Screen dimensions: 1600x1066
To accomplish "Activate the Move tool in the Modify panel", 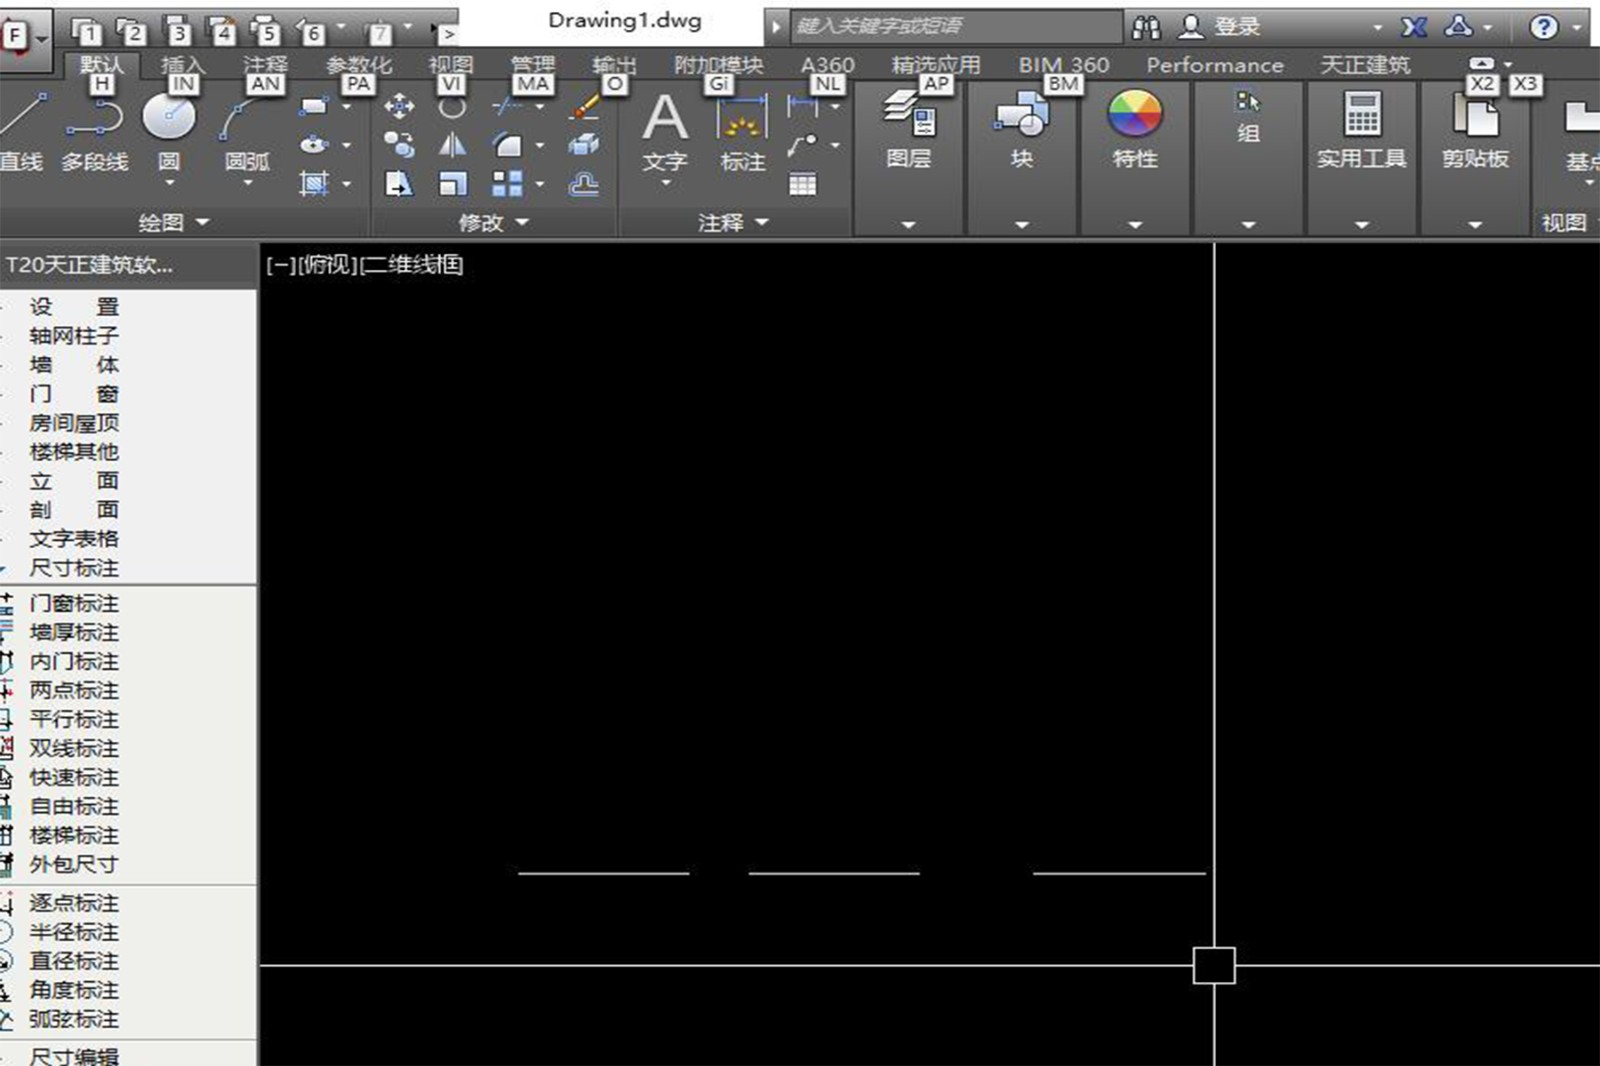I will [x=399, y=106].
